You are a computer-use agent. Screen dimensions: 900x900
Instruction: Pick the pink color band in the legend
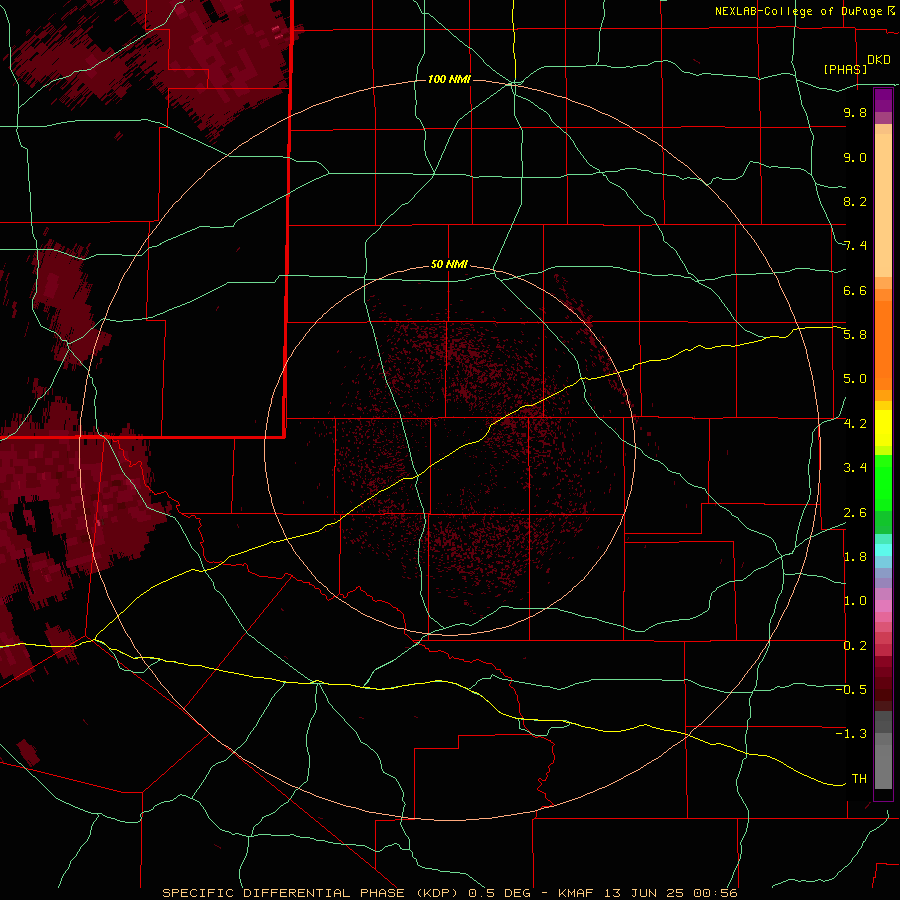coord(883,606)
